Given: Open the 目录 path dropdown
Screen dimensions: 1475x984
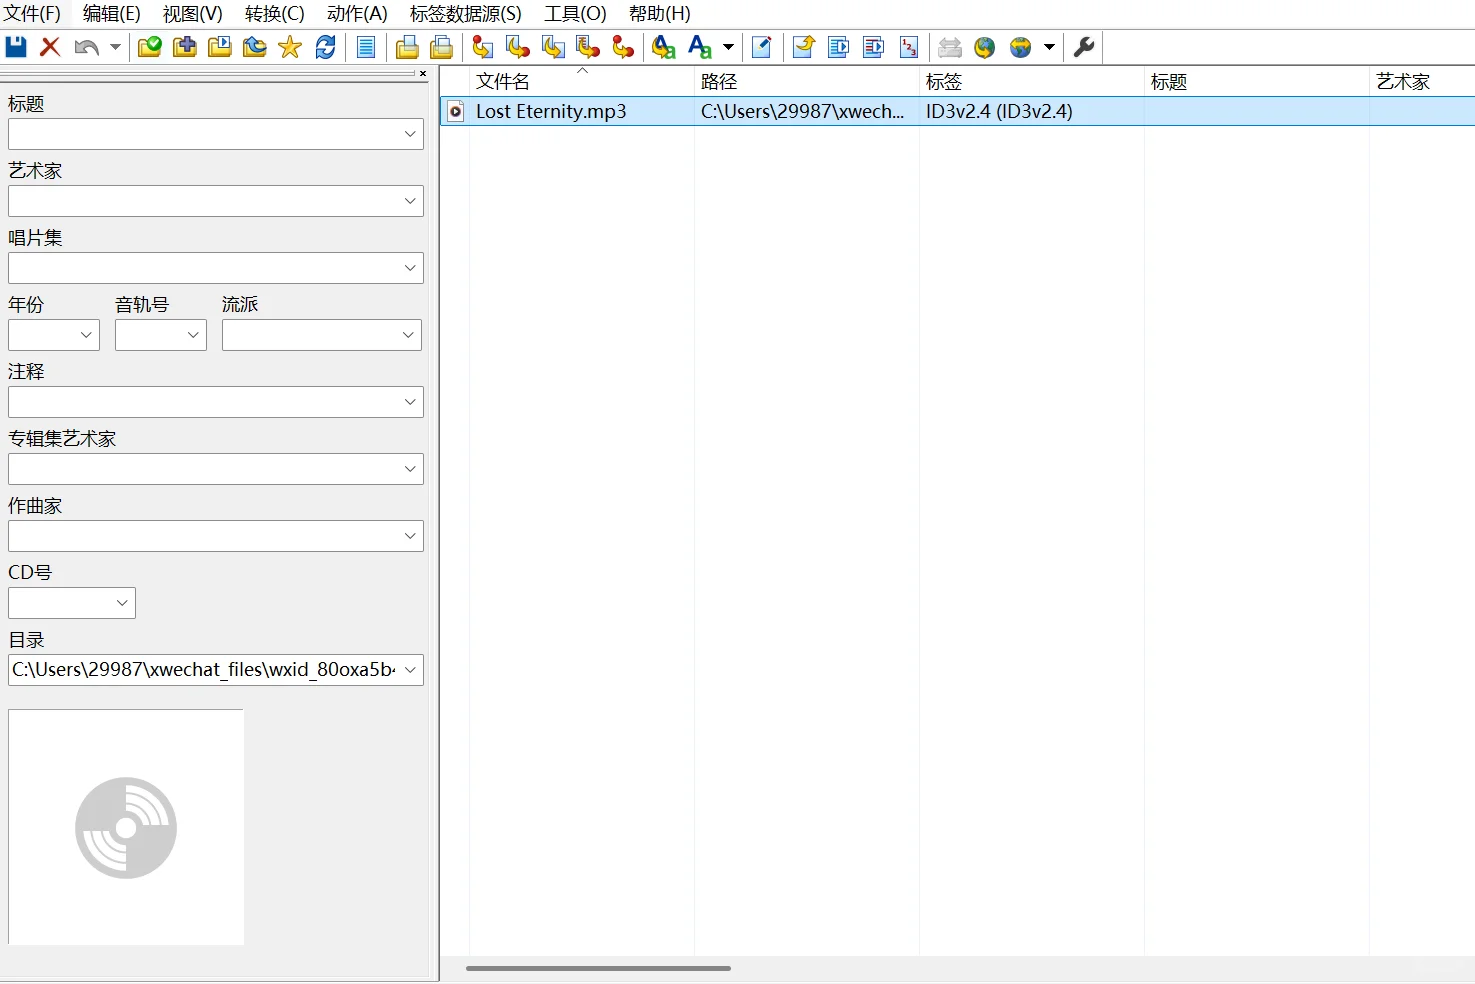Looking at the screenshot, I should click(x=410, y=670).
